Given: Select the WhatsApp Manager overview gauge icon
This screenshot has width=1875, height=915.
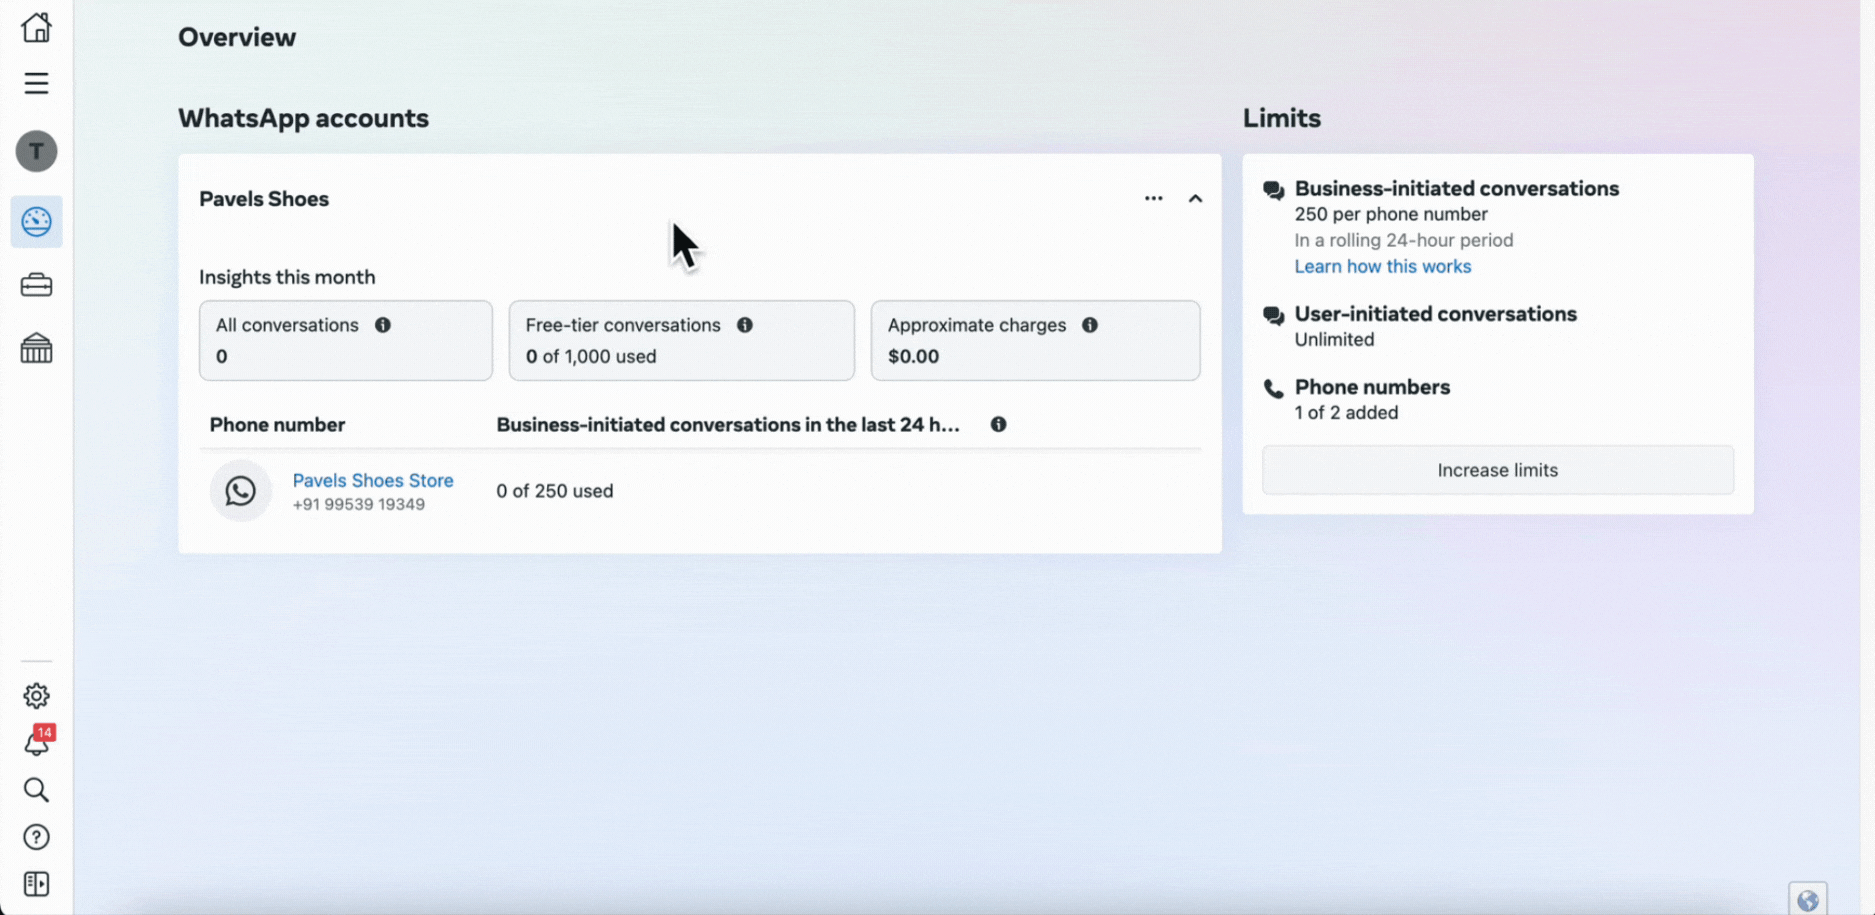Looking at the screenshot, I should coord(36,221).
